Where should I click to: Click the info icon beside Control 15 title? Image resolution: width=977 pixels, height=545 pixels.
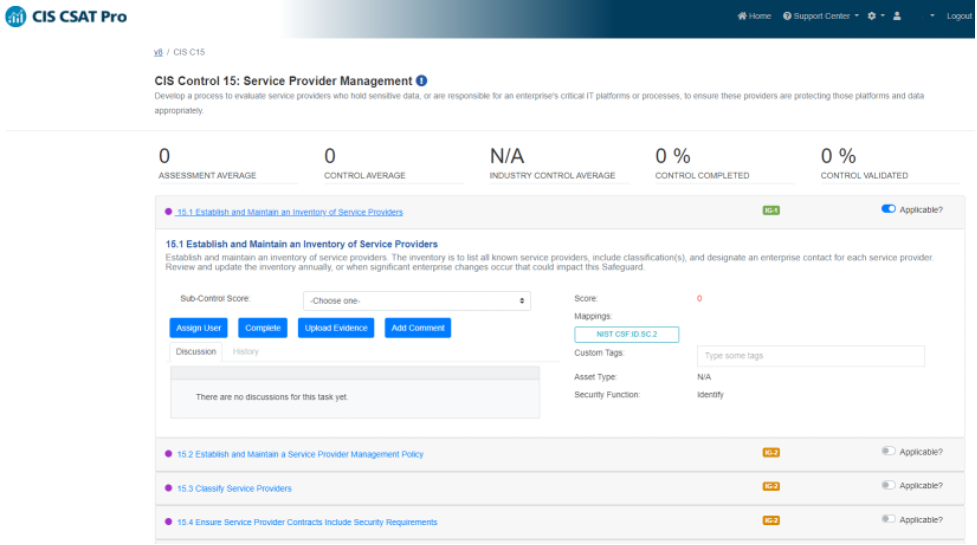point(421,81)
